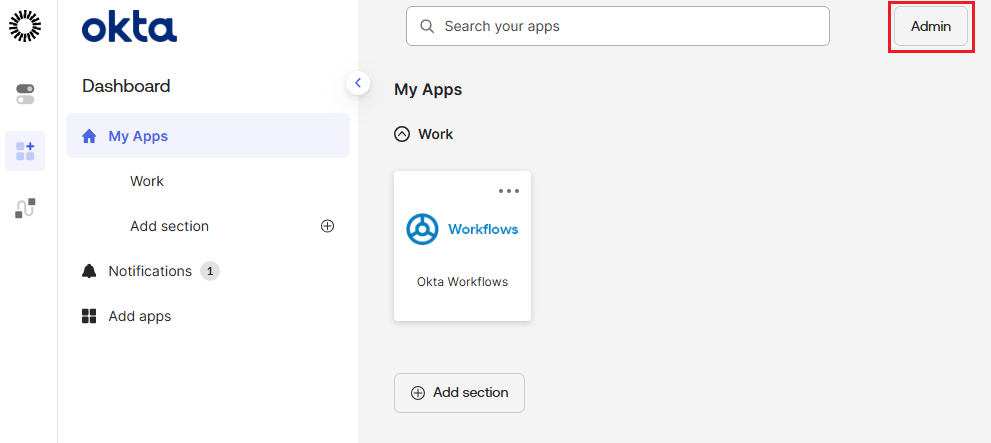Screen dimensions: 991x443
Task: Open the connector flow icon in left rail
Action: click(25, 208)
